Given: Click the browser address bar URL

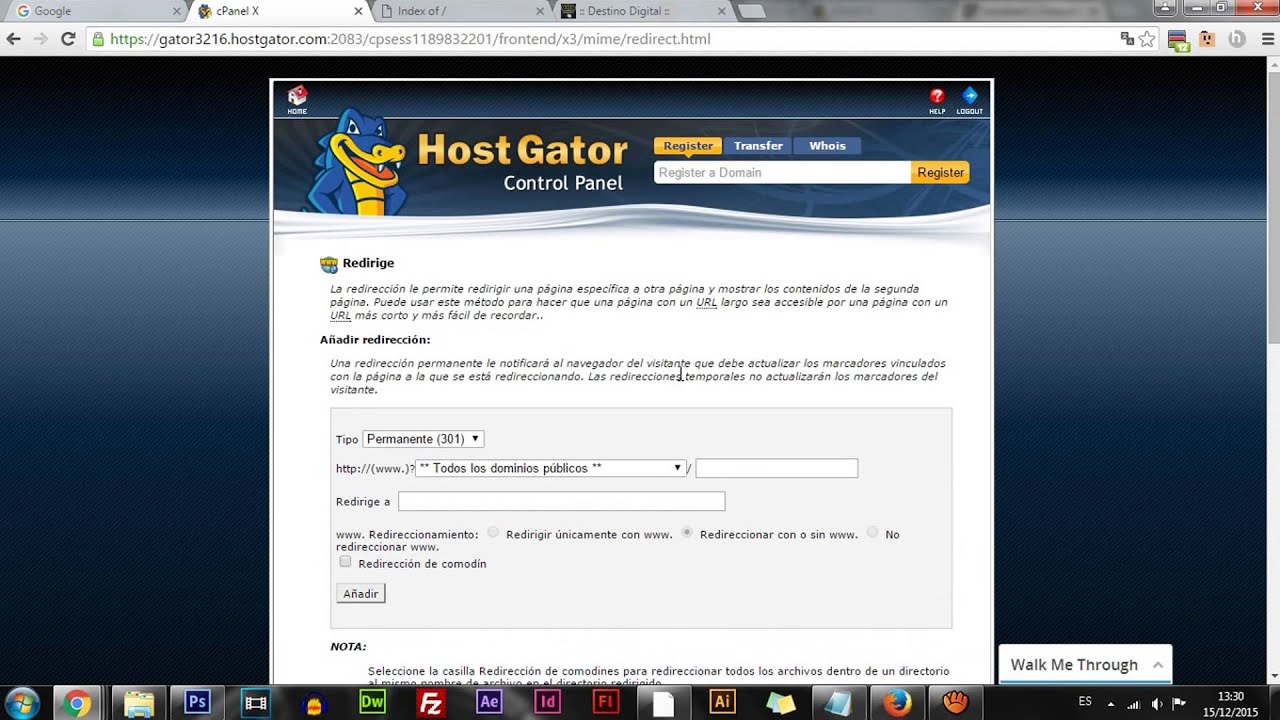Looking at the screenshot, I should pyautogui.click(x=410, y=39).
